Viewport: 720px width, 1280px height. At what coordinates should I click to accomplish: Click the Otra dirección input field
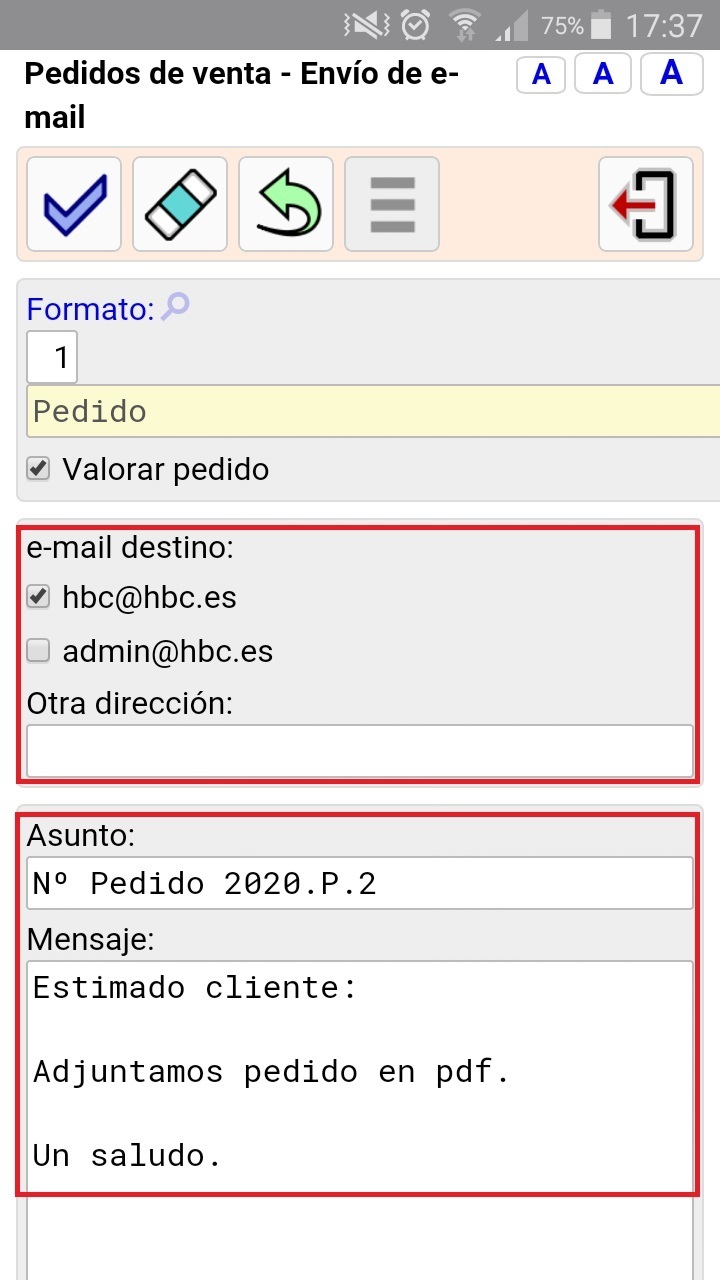[359, 750]
